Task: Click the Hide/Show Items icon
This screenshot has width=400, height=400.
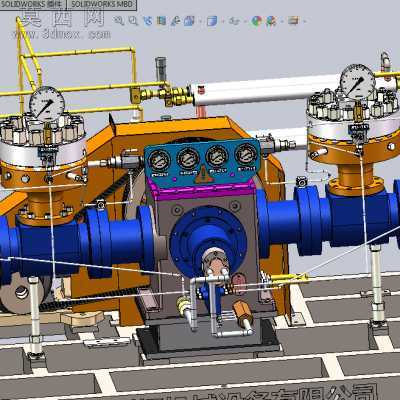Action: (235, 21)
